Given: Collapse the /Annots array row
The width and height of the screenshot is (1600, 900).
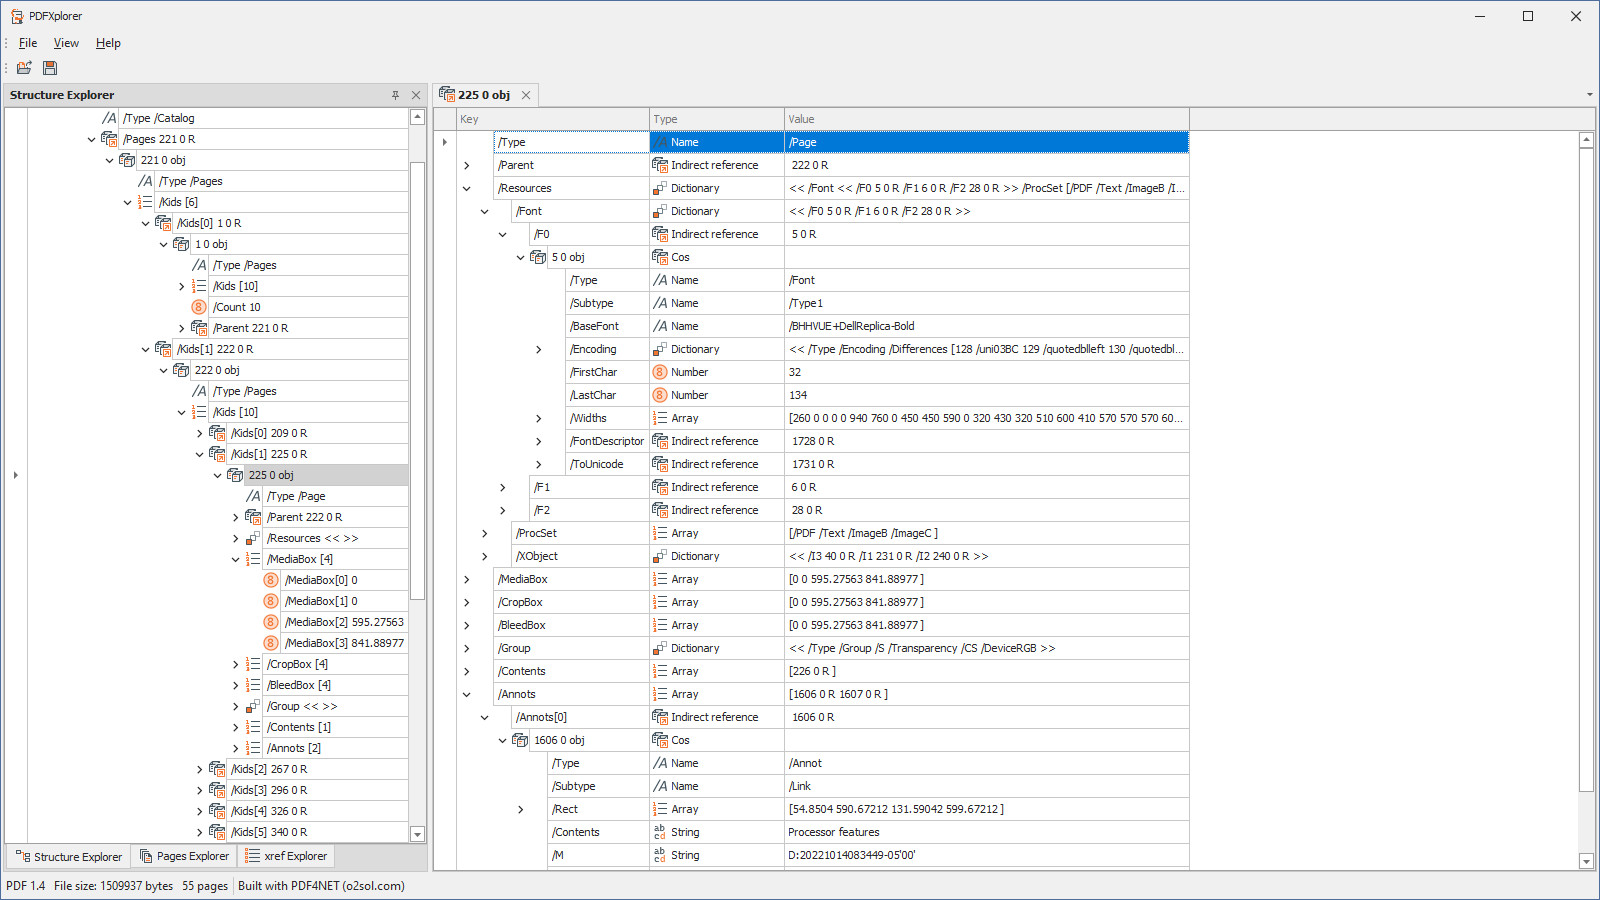Looking at the screenshot, I should pos(466,694).
